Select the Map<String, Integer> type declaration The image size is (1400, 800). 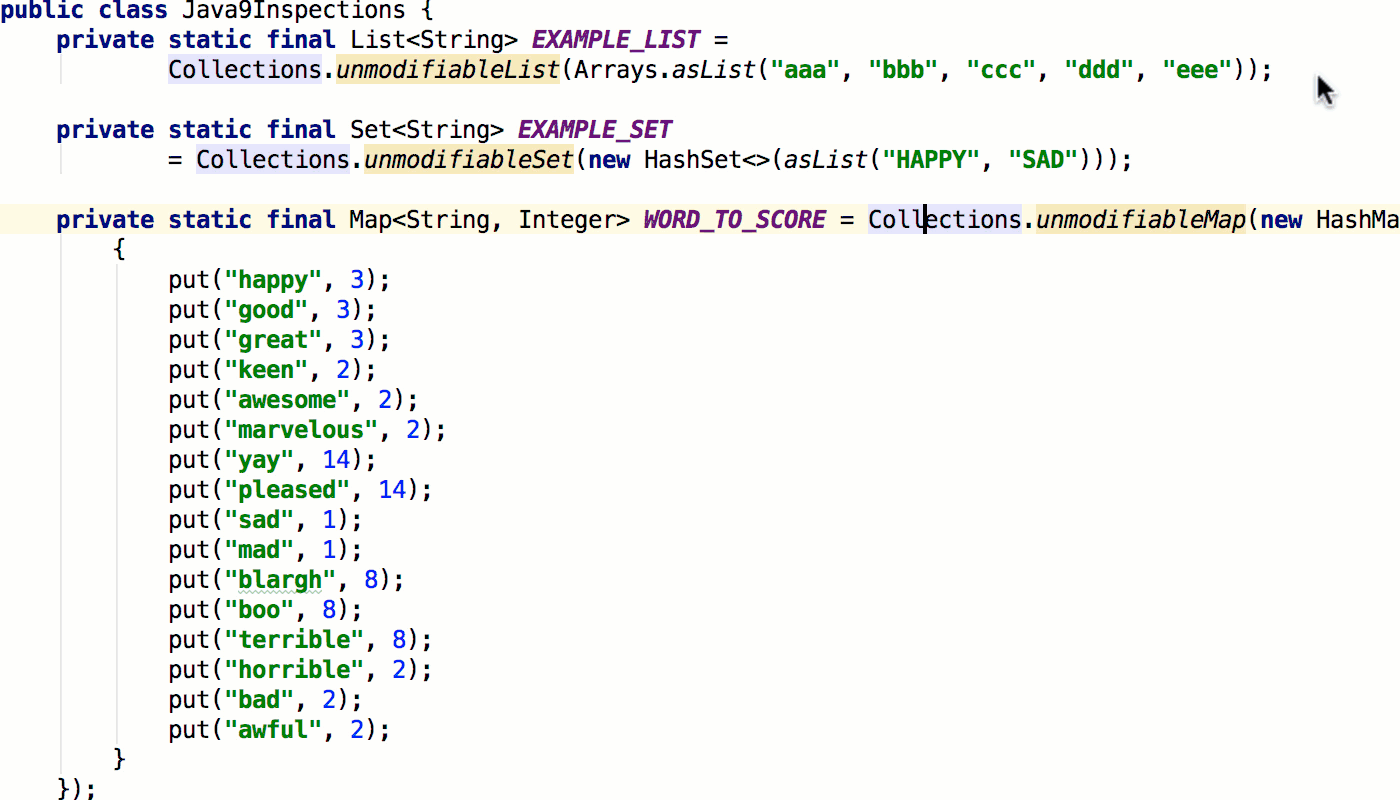pyautogui.click(x=493, y=219)
